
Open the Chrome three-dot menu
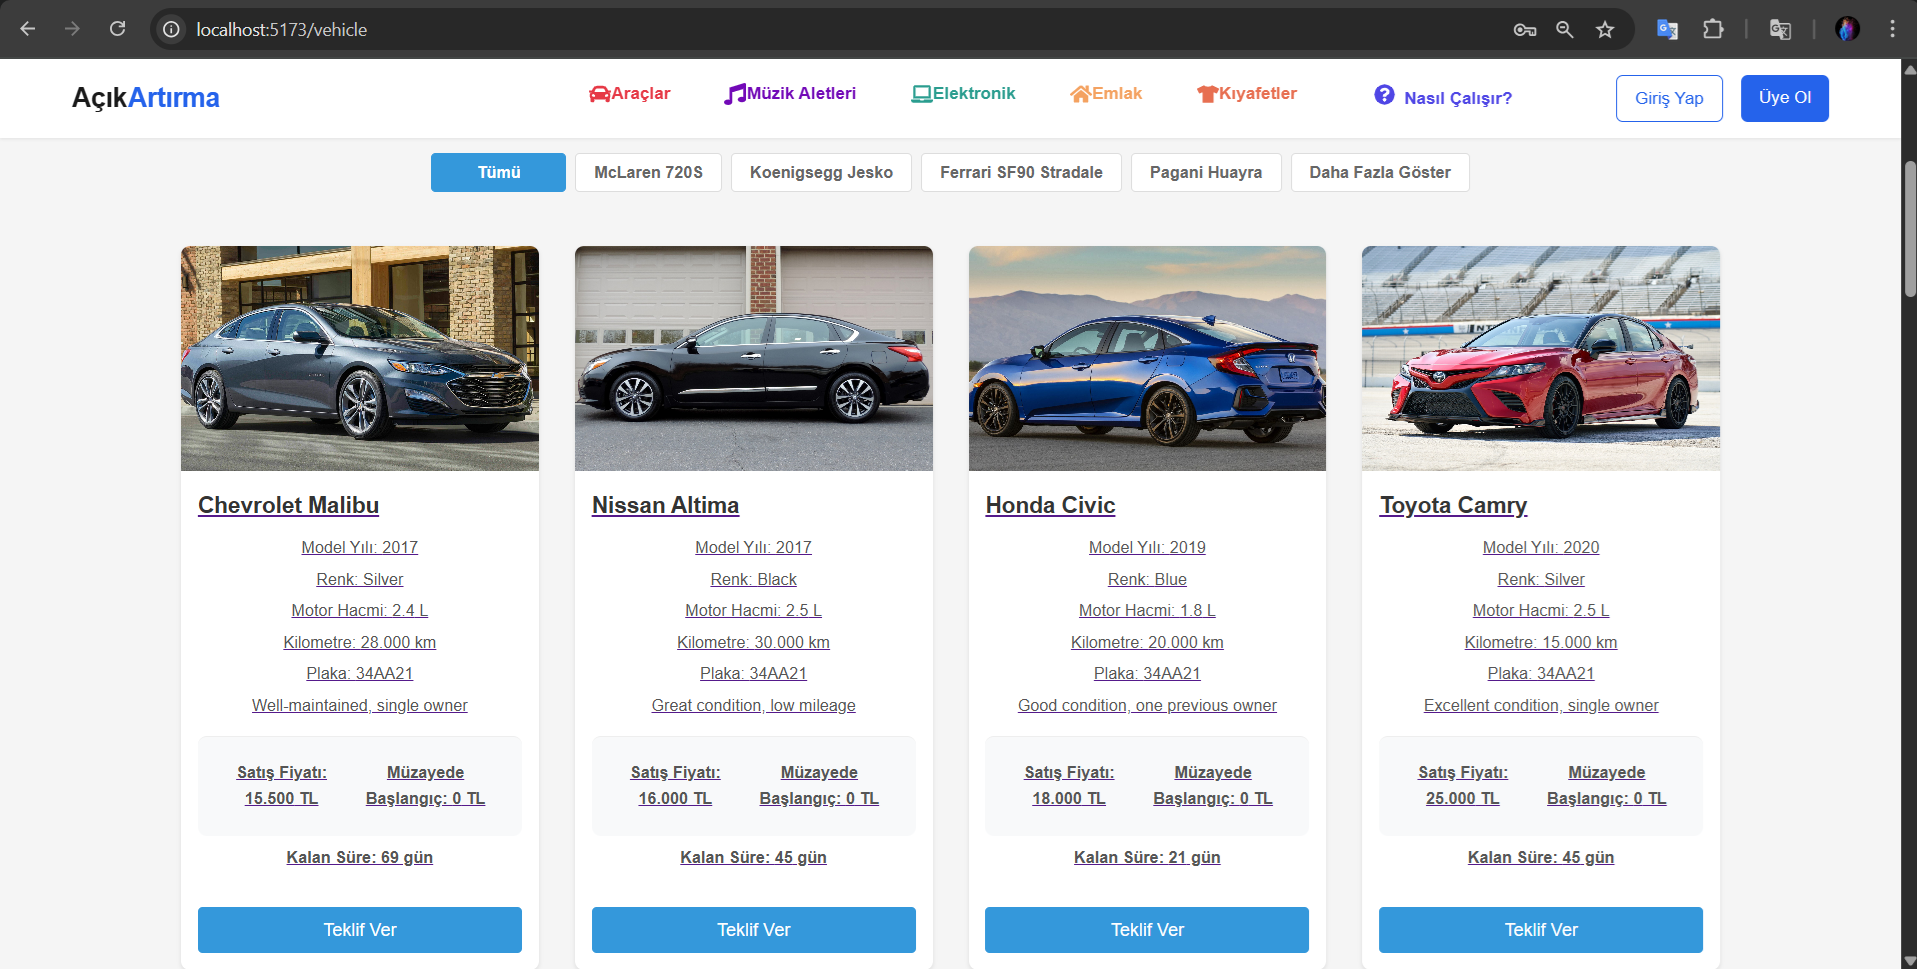coord(1892,29)
